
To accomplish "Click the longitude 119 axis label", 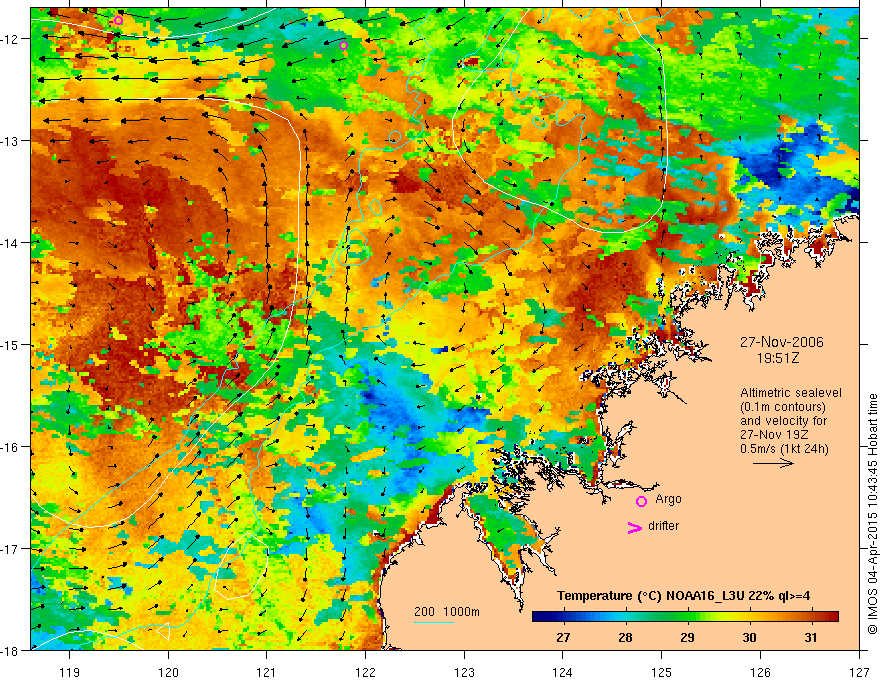I will [70, 672].
